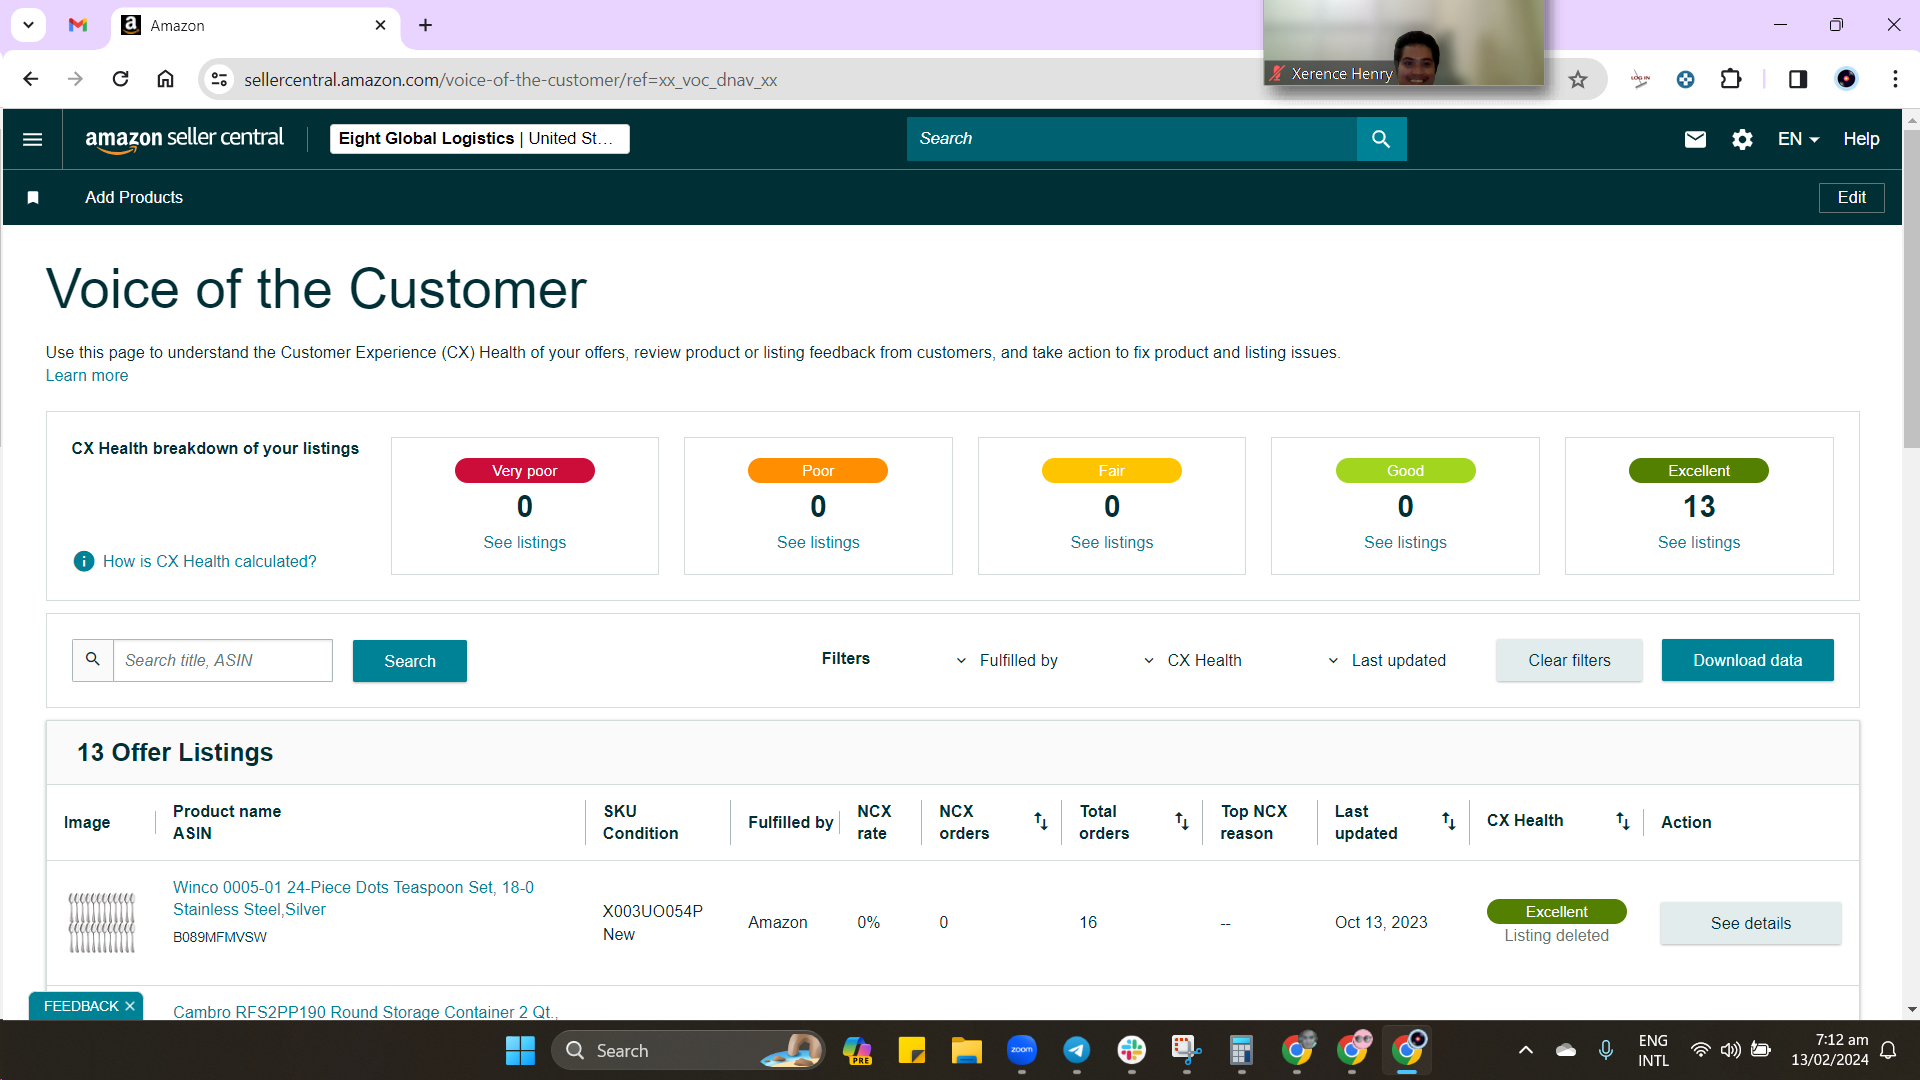See listings under Very poor
This screenshot has width=1920, height=1080.
525,543
